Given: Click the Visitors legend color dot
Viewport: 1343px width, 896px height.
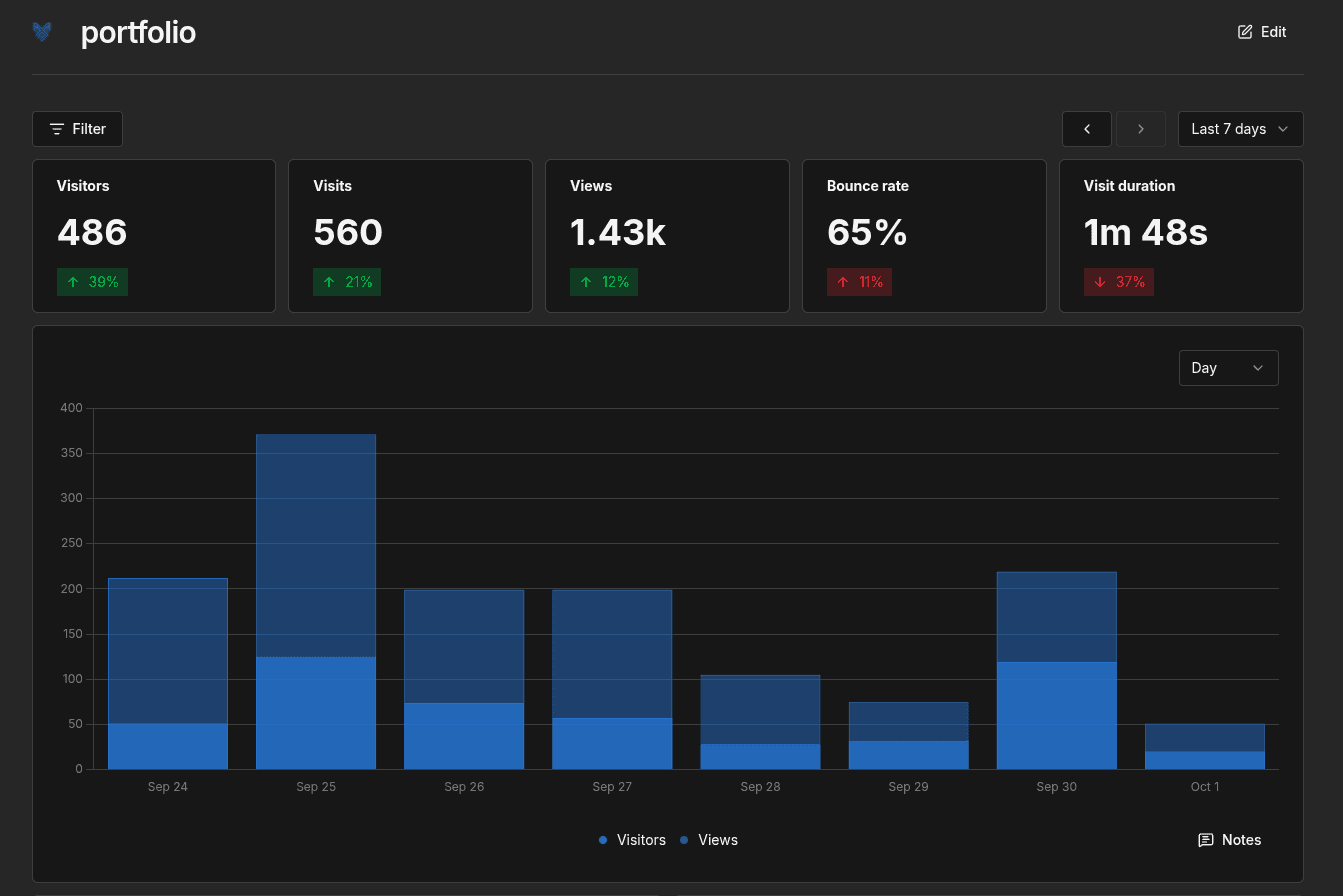Looking at the screenshot, I should 603,840.
